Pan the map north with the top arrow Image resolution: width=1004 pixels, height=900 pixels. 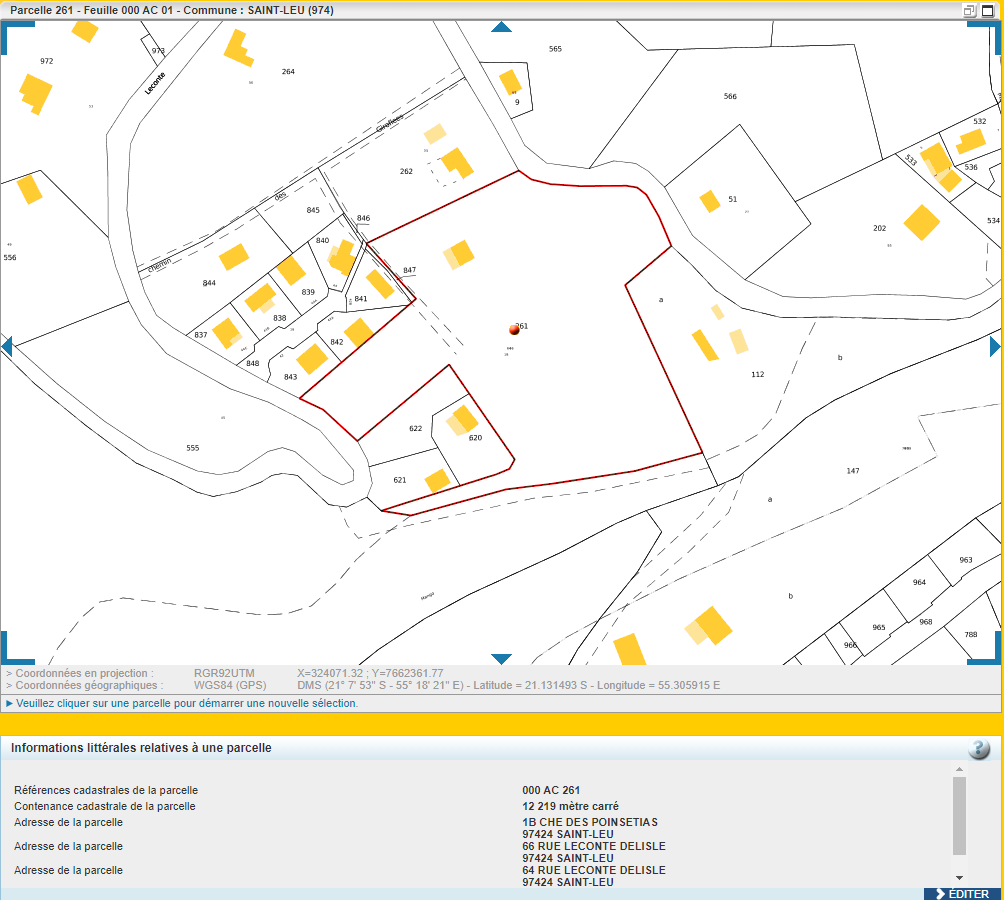[501, 27]
